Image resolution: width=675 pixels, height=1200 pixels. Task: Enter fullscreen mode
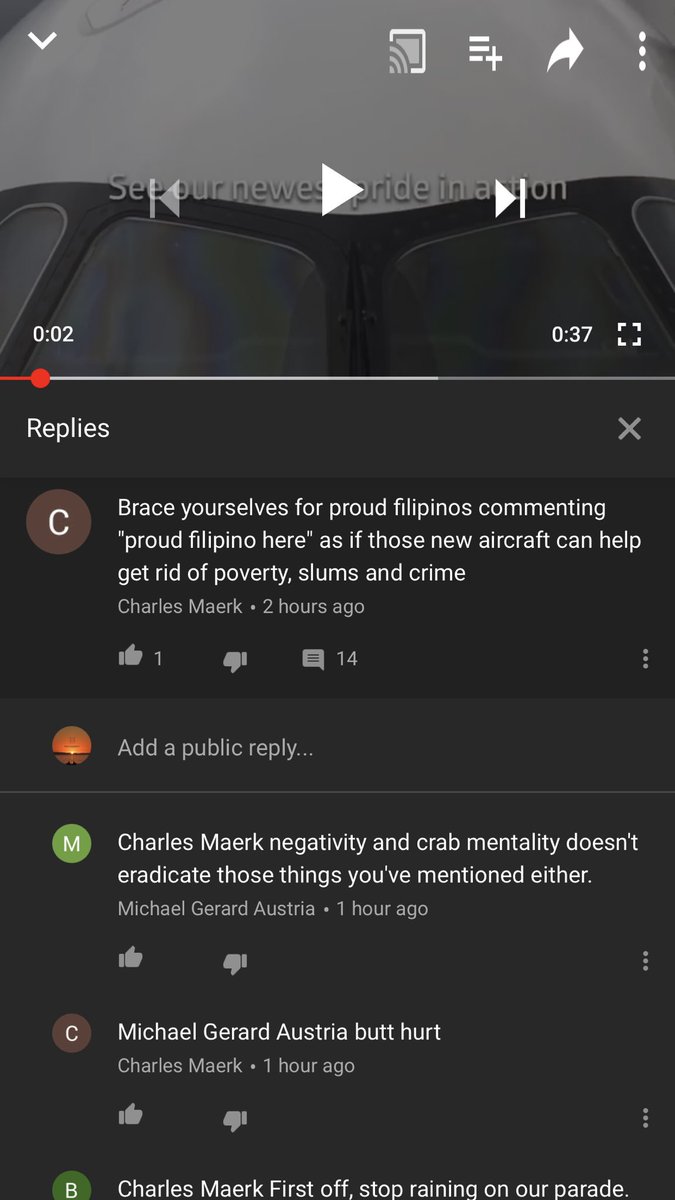point(629,334)
